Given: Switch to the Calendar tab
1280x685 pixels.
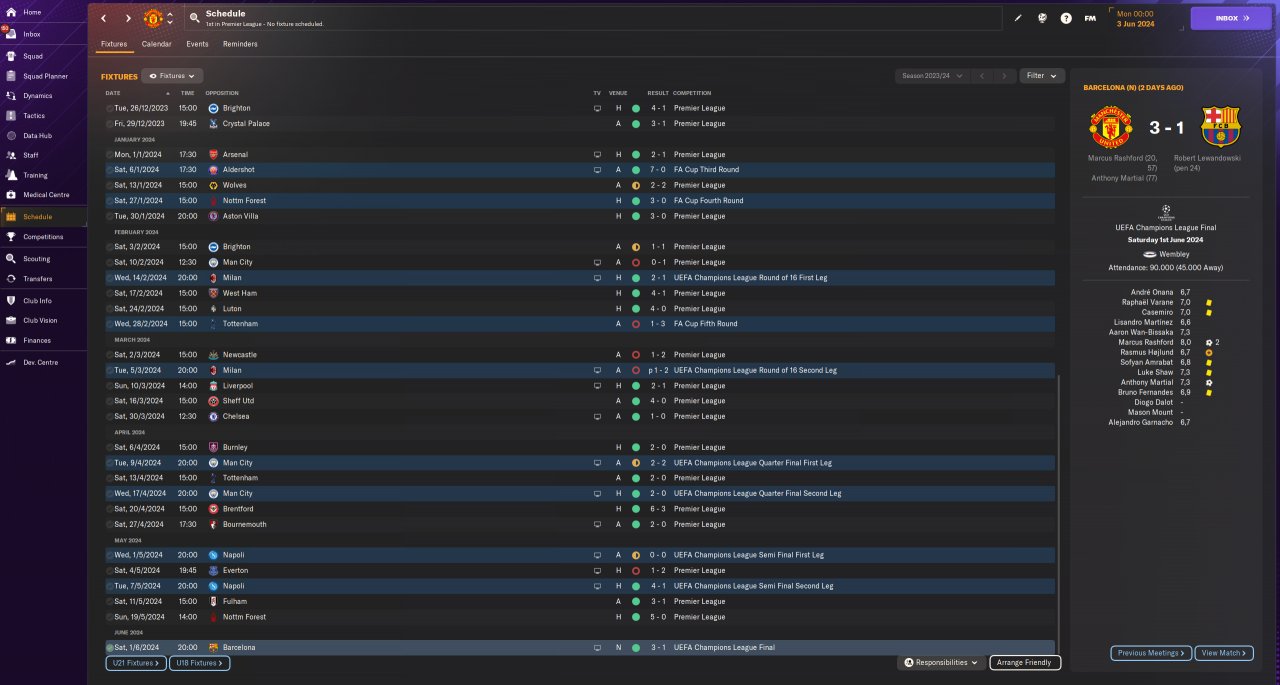Looking at the screenshot, I should click(x=157, y=44).
